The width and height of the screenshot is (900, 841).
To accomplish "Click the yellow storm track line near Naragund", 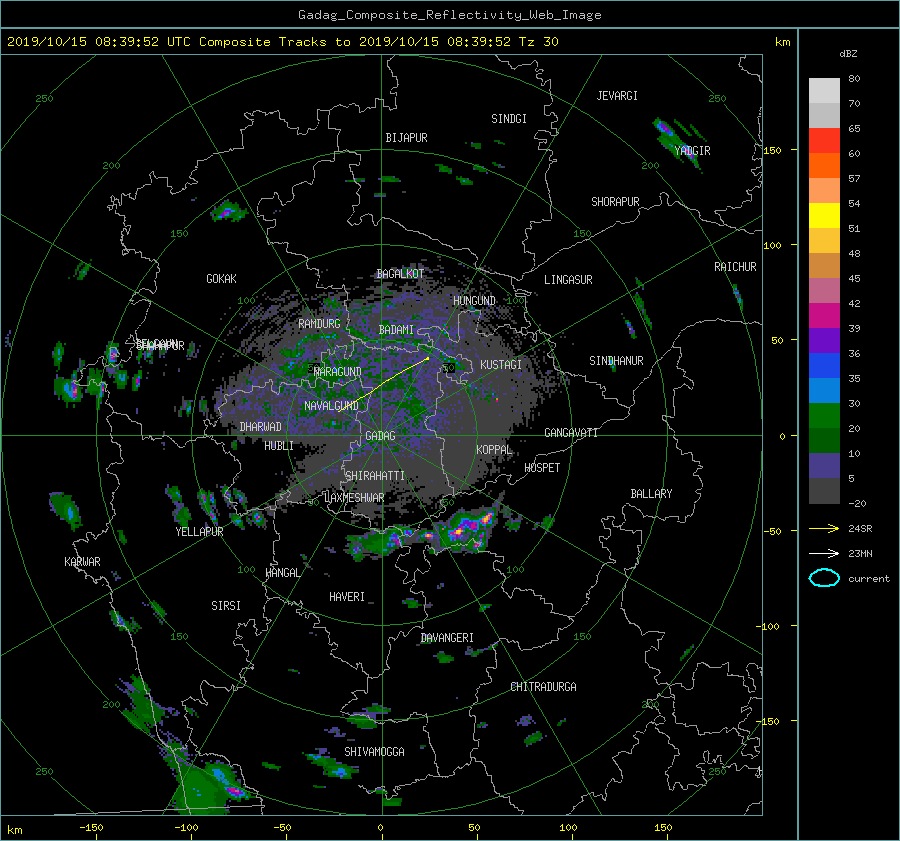I will click(x=383, y=385).
